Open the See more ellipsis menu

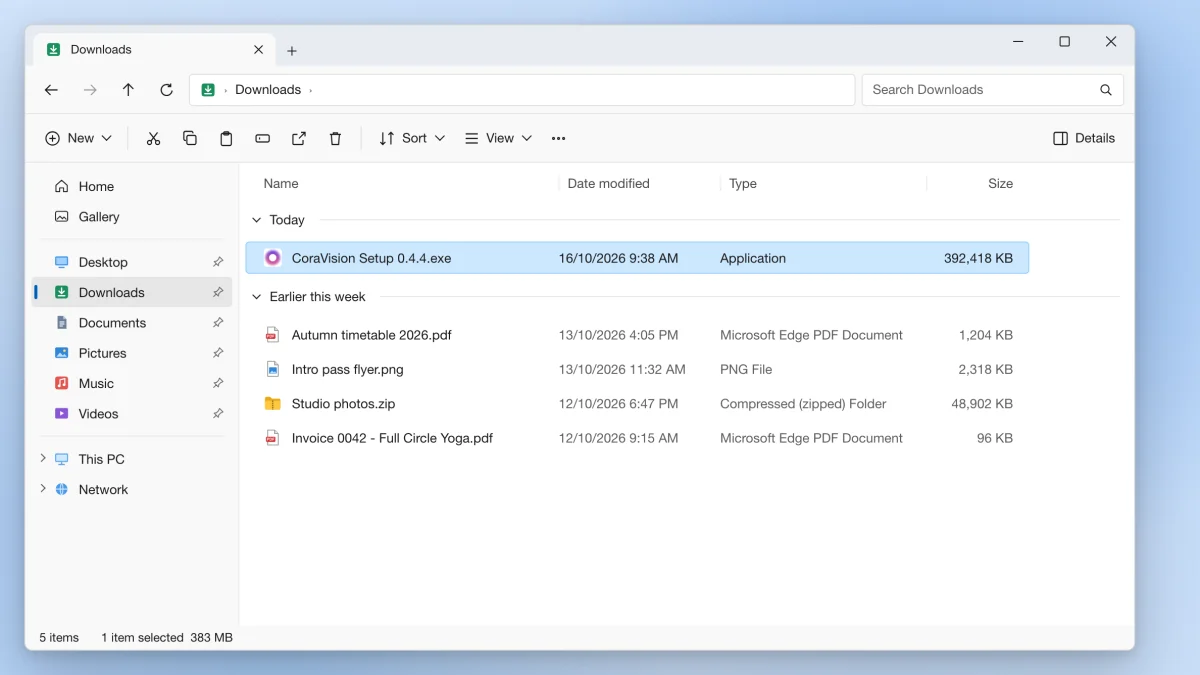pos(559,138)
